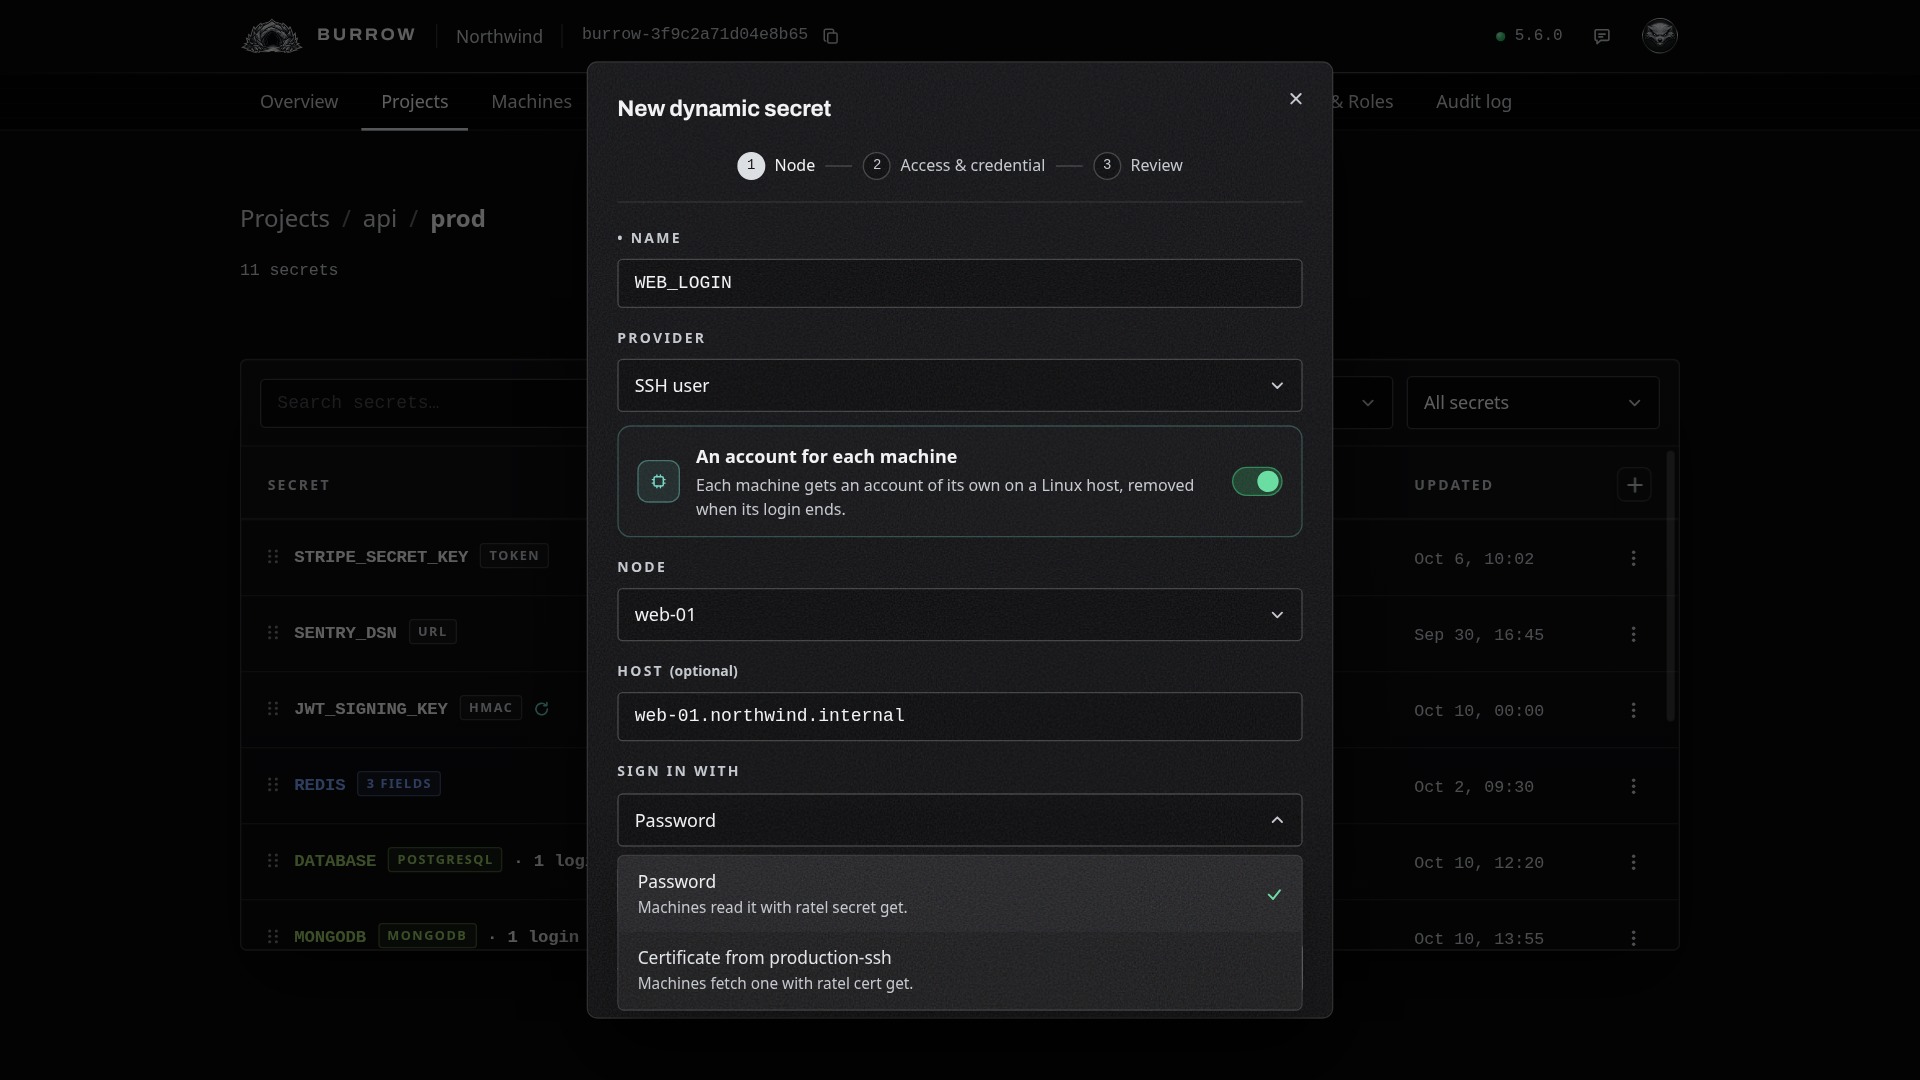Copy the burrow instance ID

coord(830,36)
